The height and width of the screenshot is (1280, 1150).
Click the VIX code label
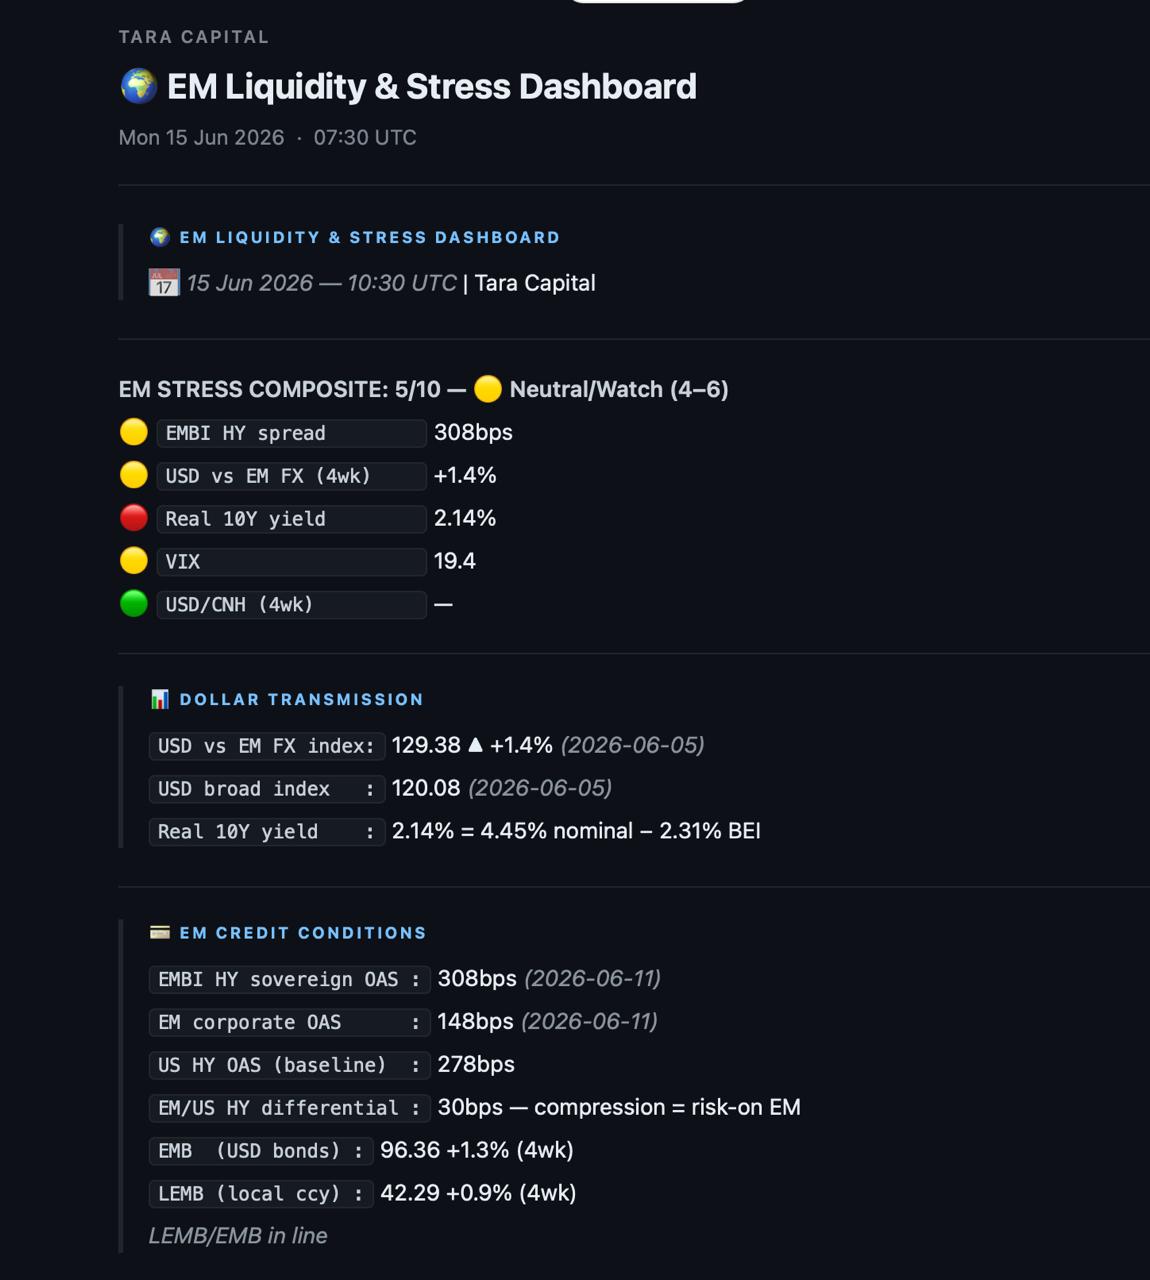coord(291,562)
